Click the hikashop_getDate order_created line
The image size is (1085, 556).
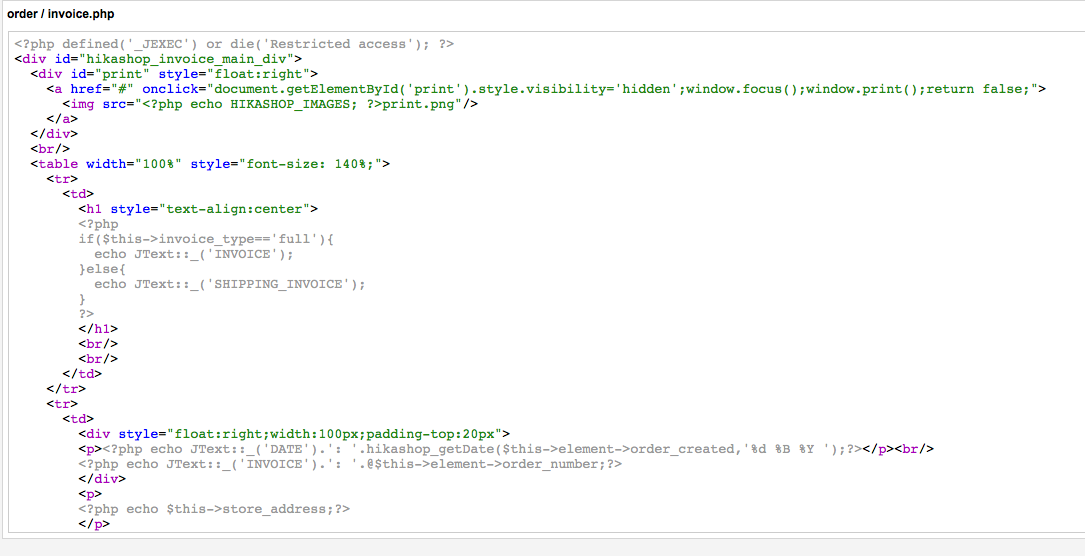(x=506, y=449)
